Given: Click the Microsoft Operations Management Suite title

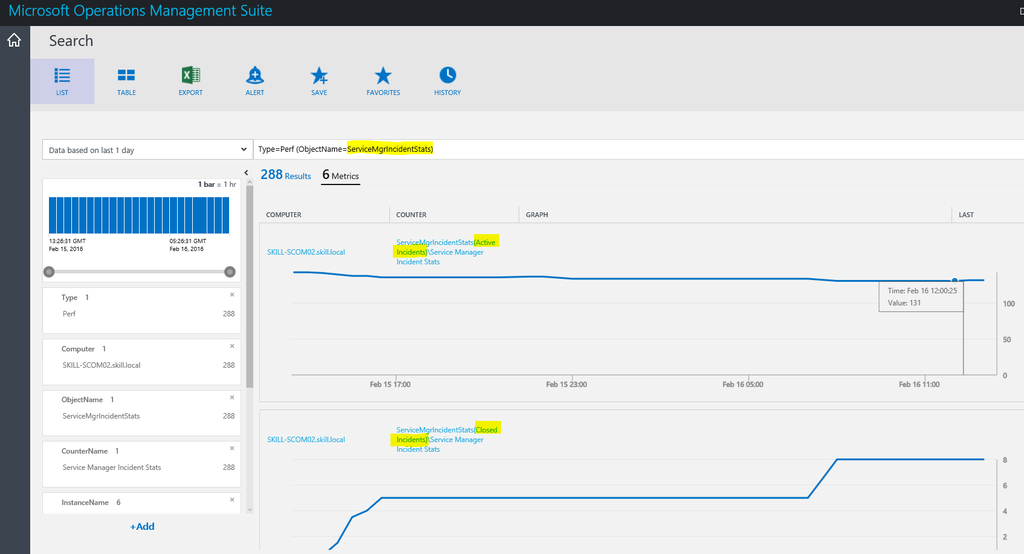Looking at the screenshot, I should pos(140,11).
